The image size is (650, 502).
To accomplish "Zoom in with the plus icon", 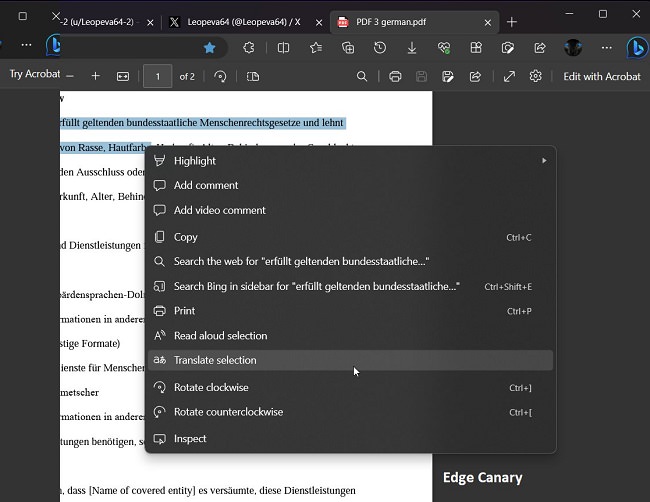I will (x=96, y=76).
